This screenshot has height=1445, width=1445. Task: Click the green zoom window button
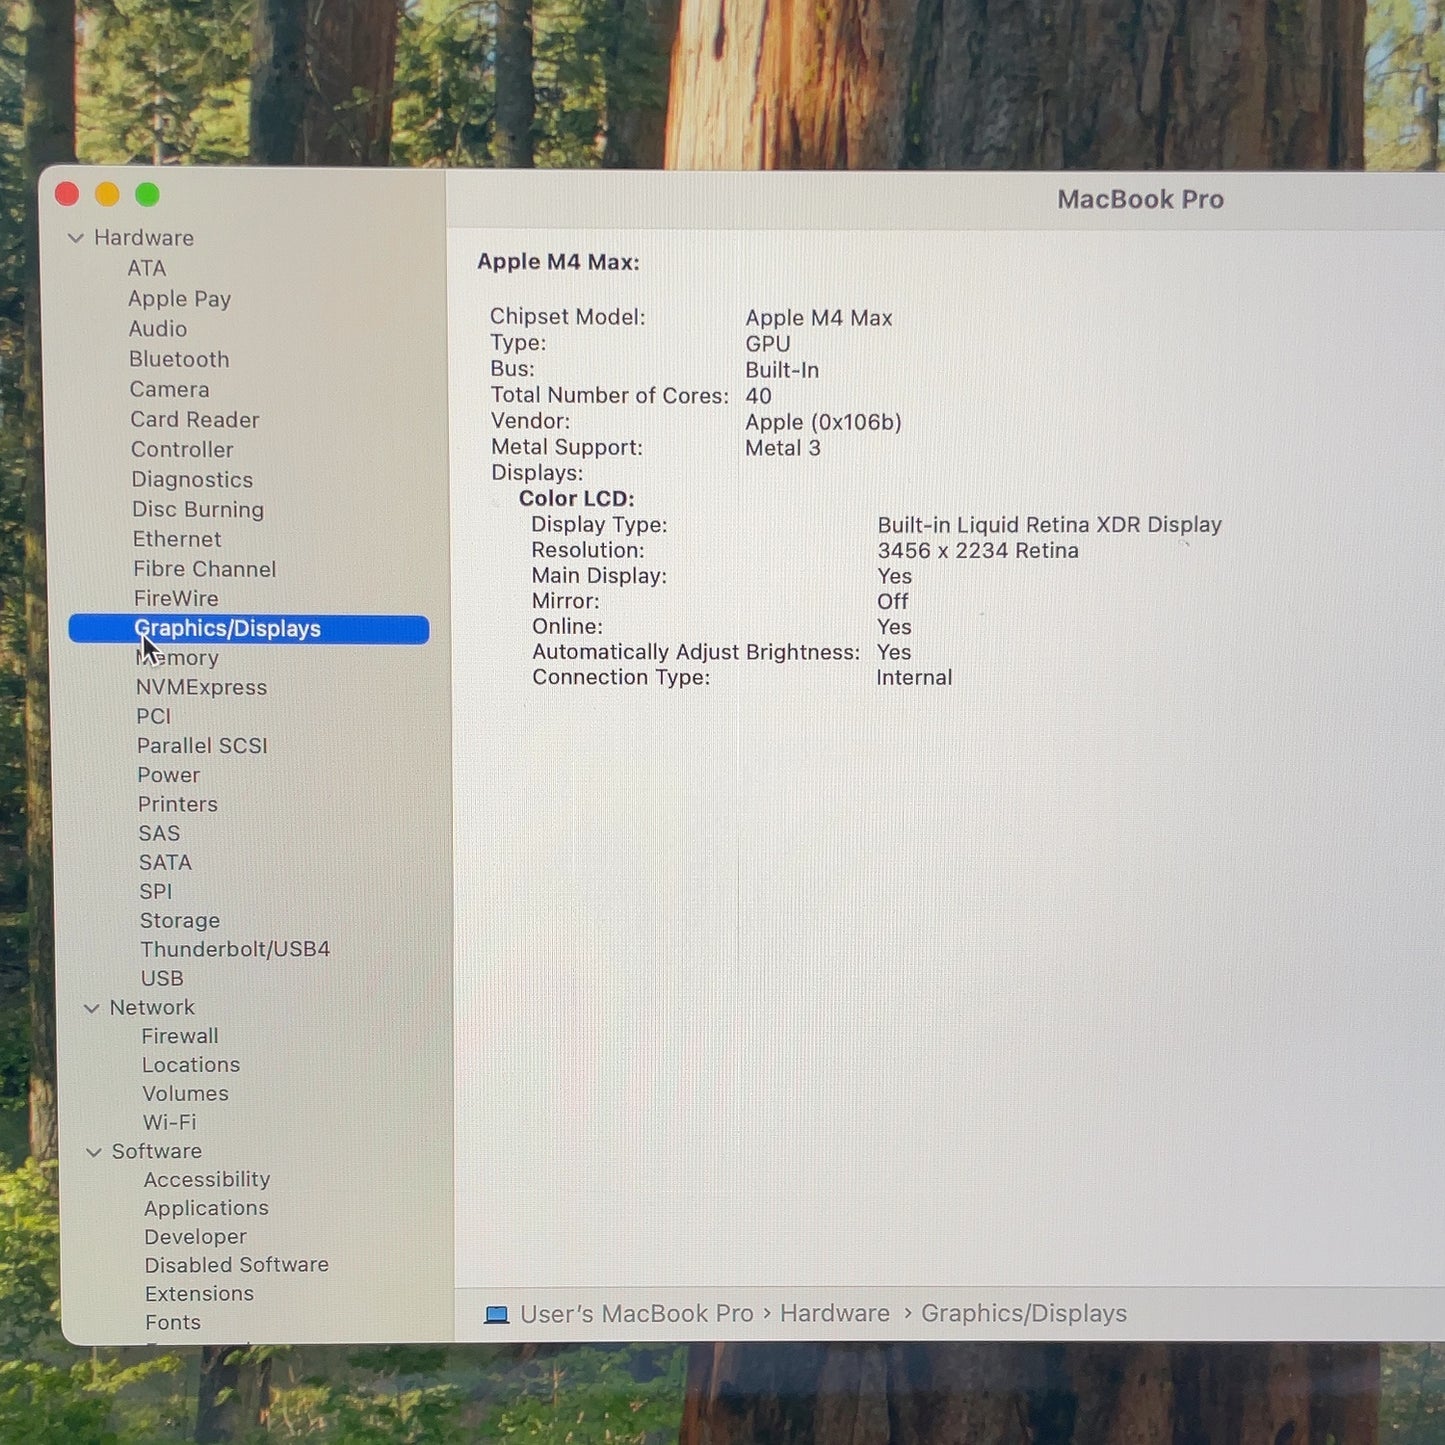coord(147,194)
